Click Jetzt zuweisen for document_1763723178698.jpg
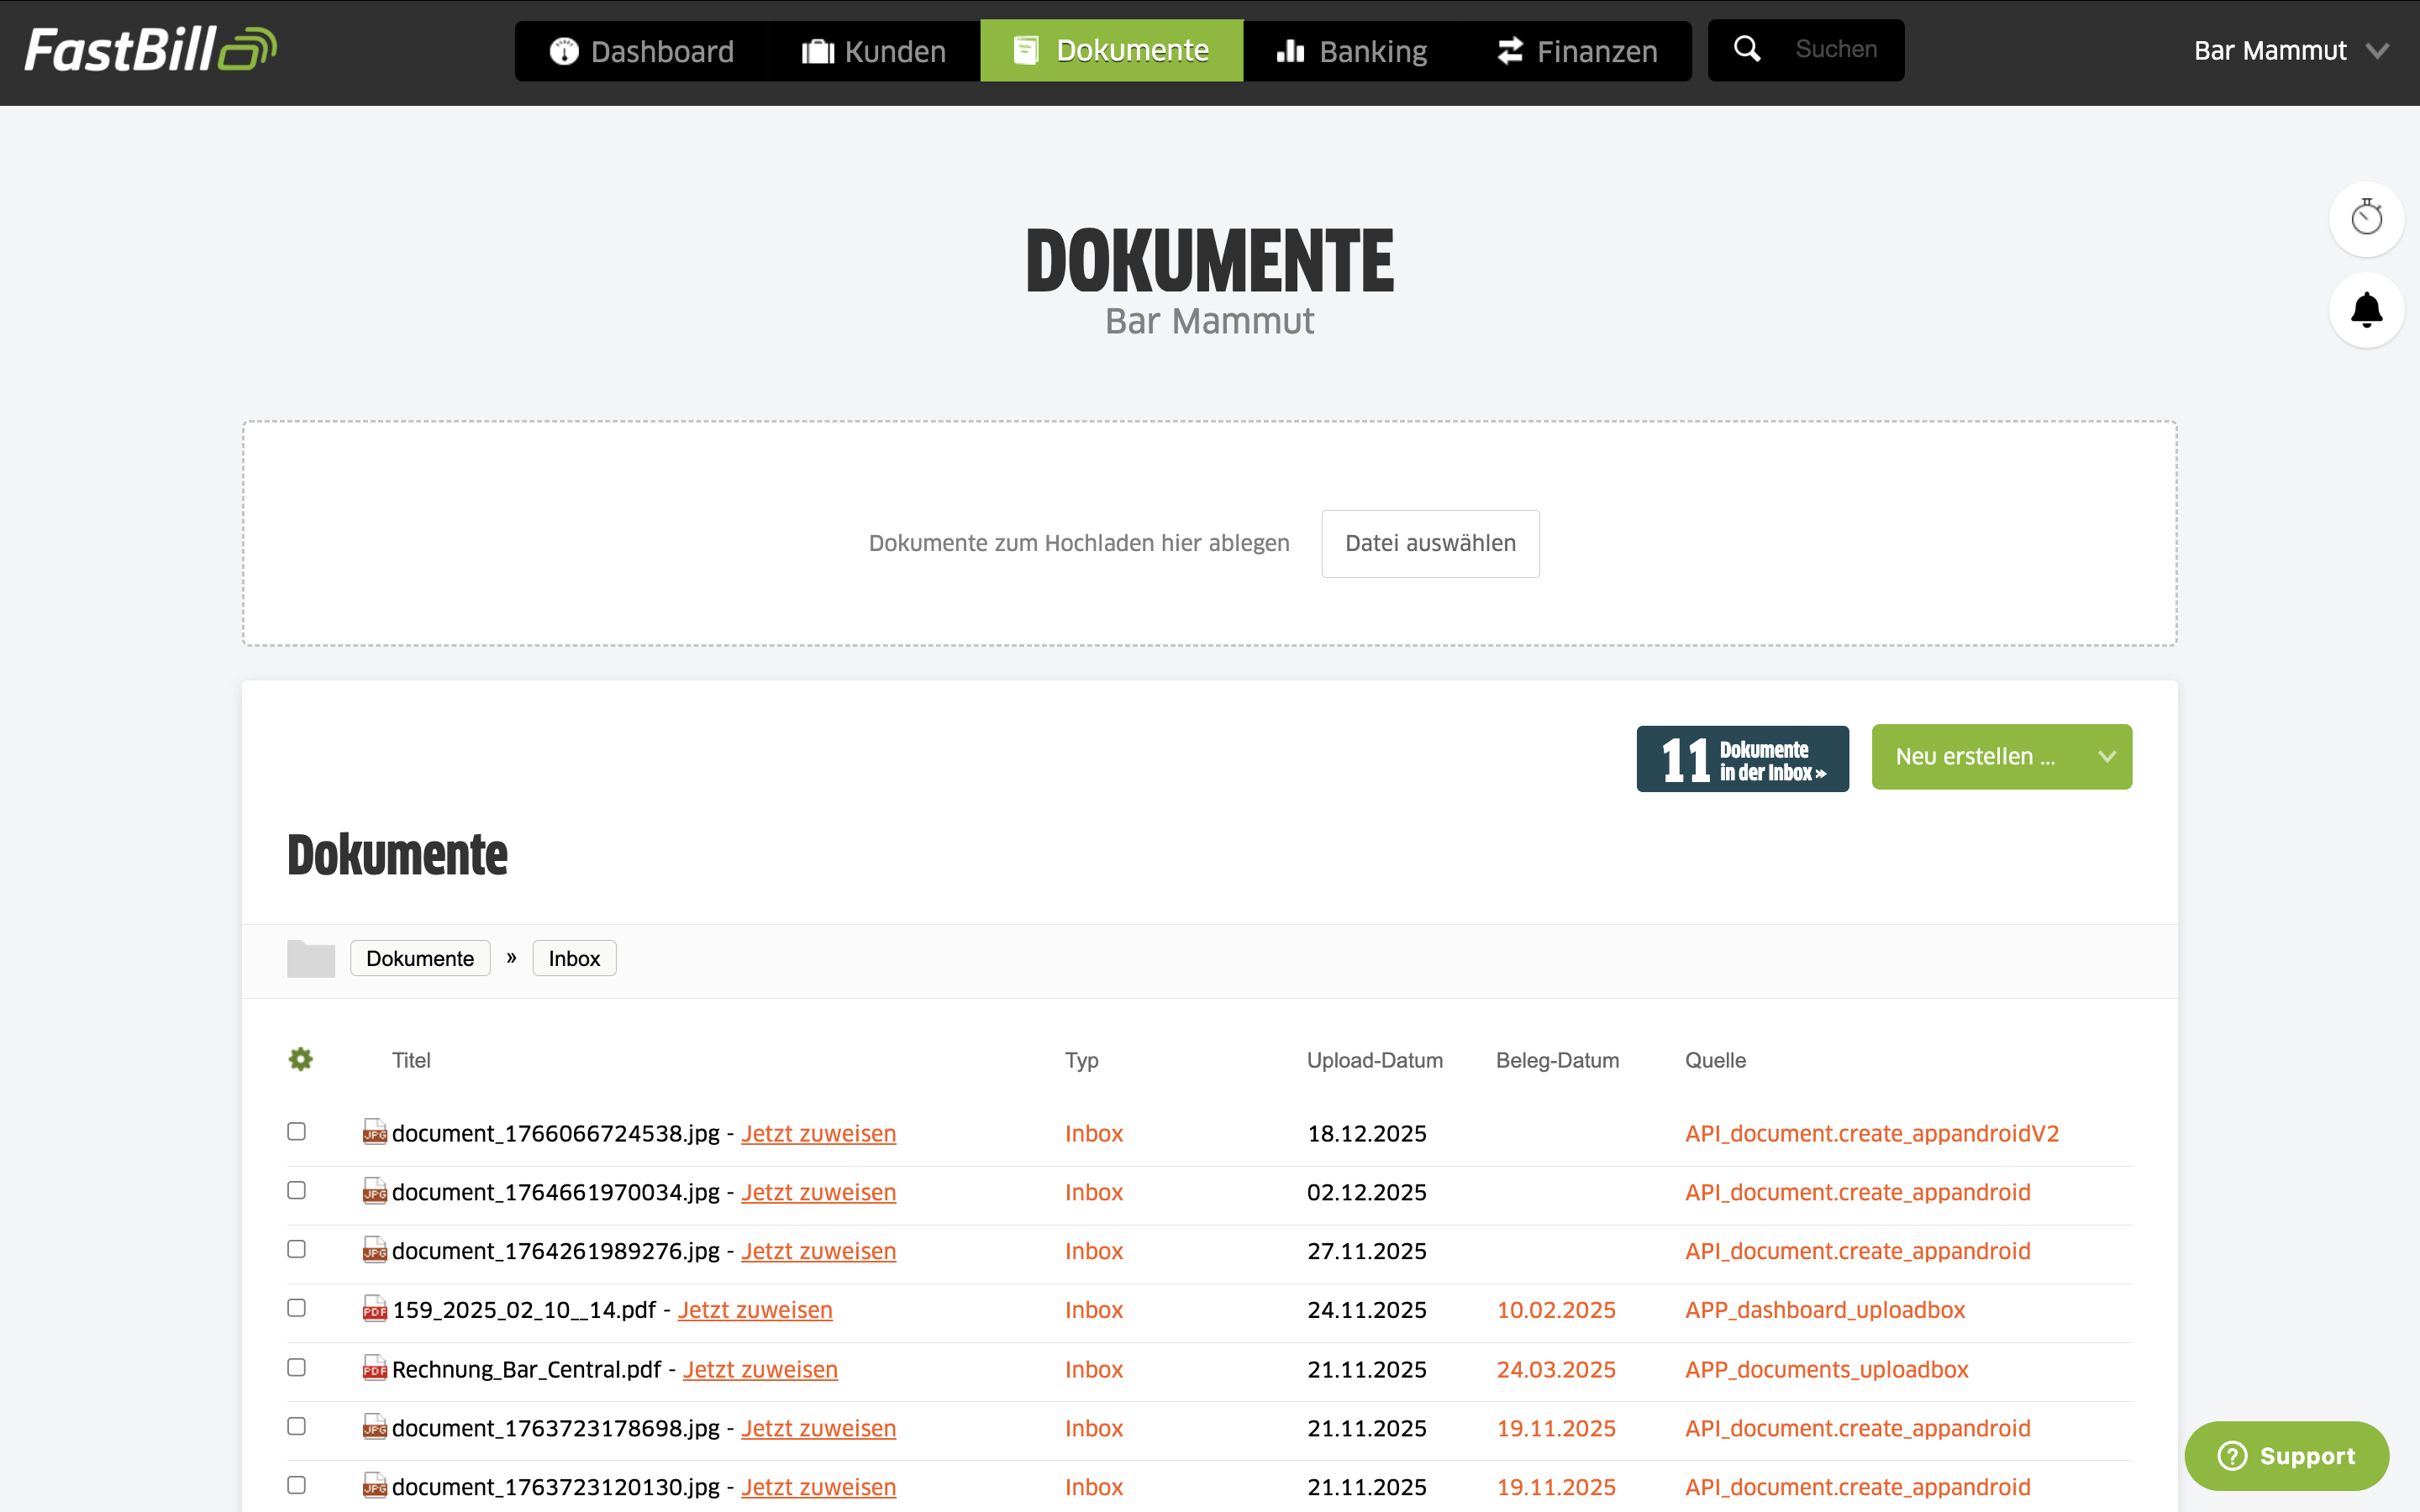The width and height of the screenshot is (2420, 1512). tap(818, 1428)
